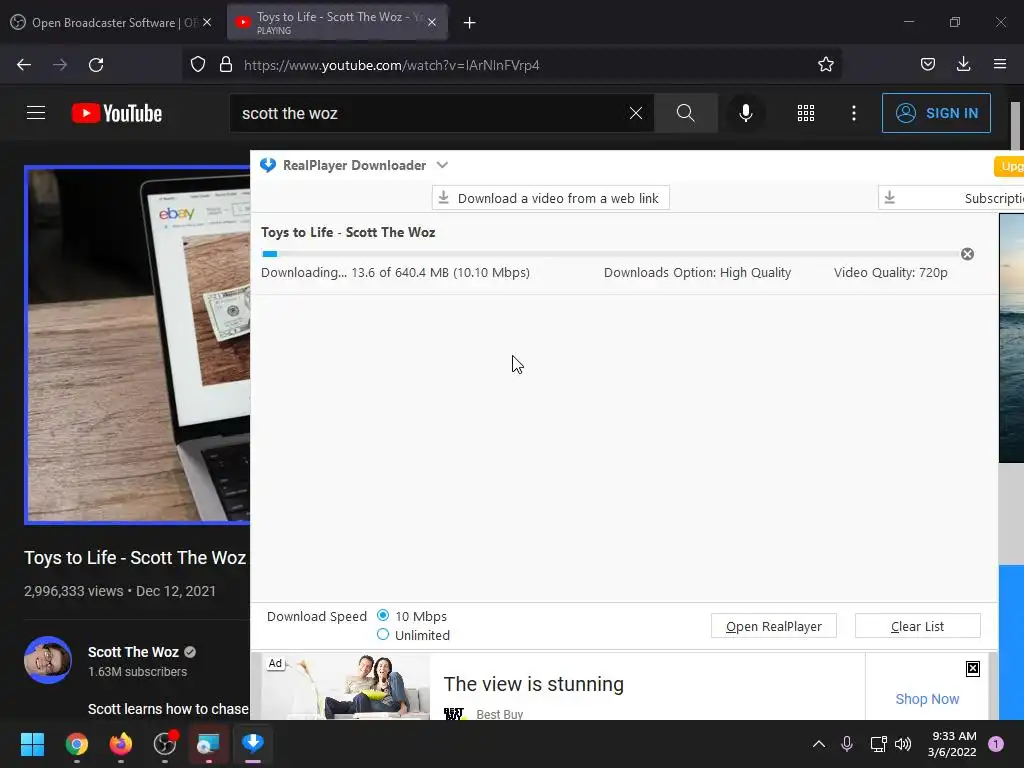
Task: Launch Chrome from the taskbar
Action: pos(77,744)
